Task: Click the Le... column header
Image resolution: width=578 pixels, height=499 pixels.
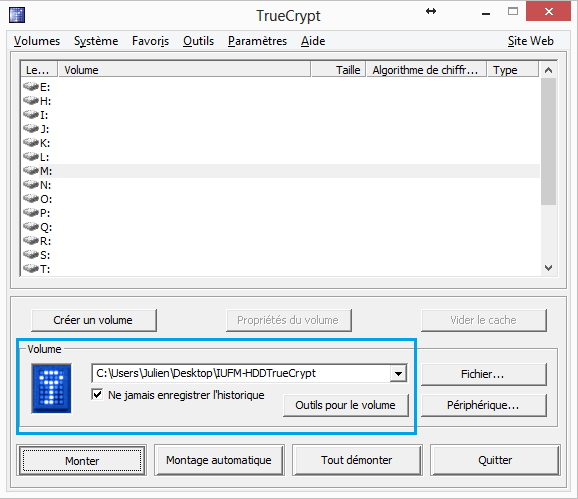Action: click(x=39, y=70)
